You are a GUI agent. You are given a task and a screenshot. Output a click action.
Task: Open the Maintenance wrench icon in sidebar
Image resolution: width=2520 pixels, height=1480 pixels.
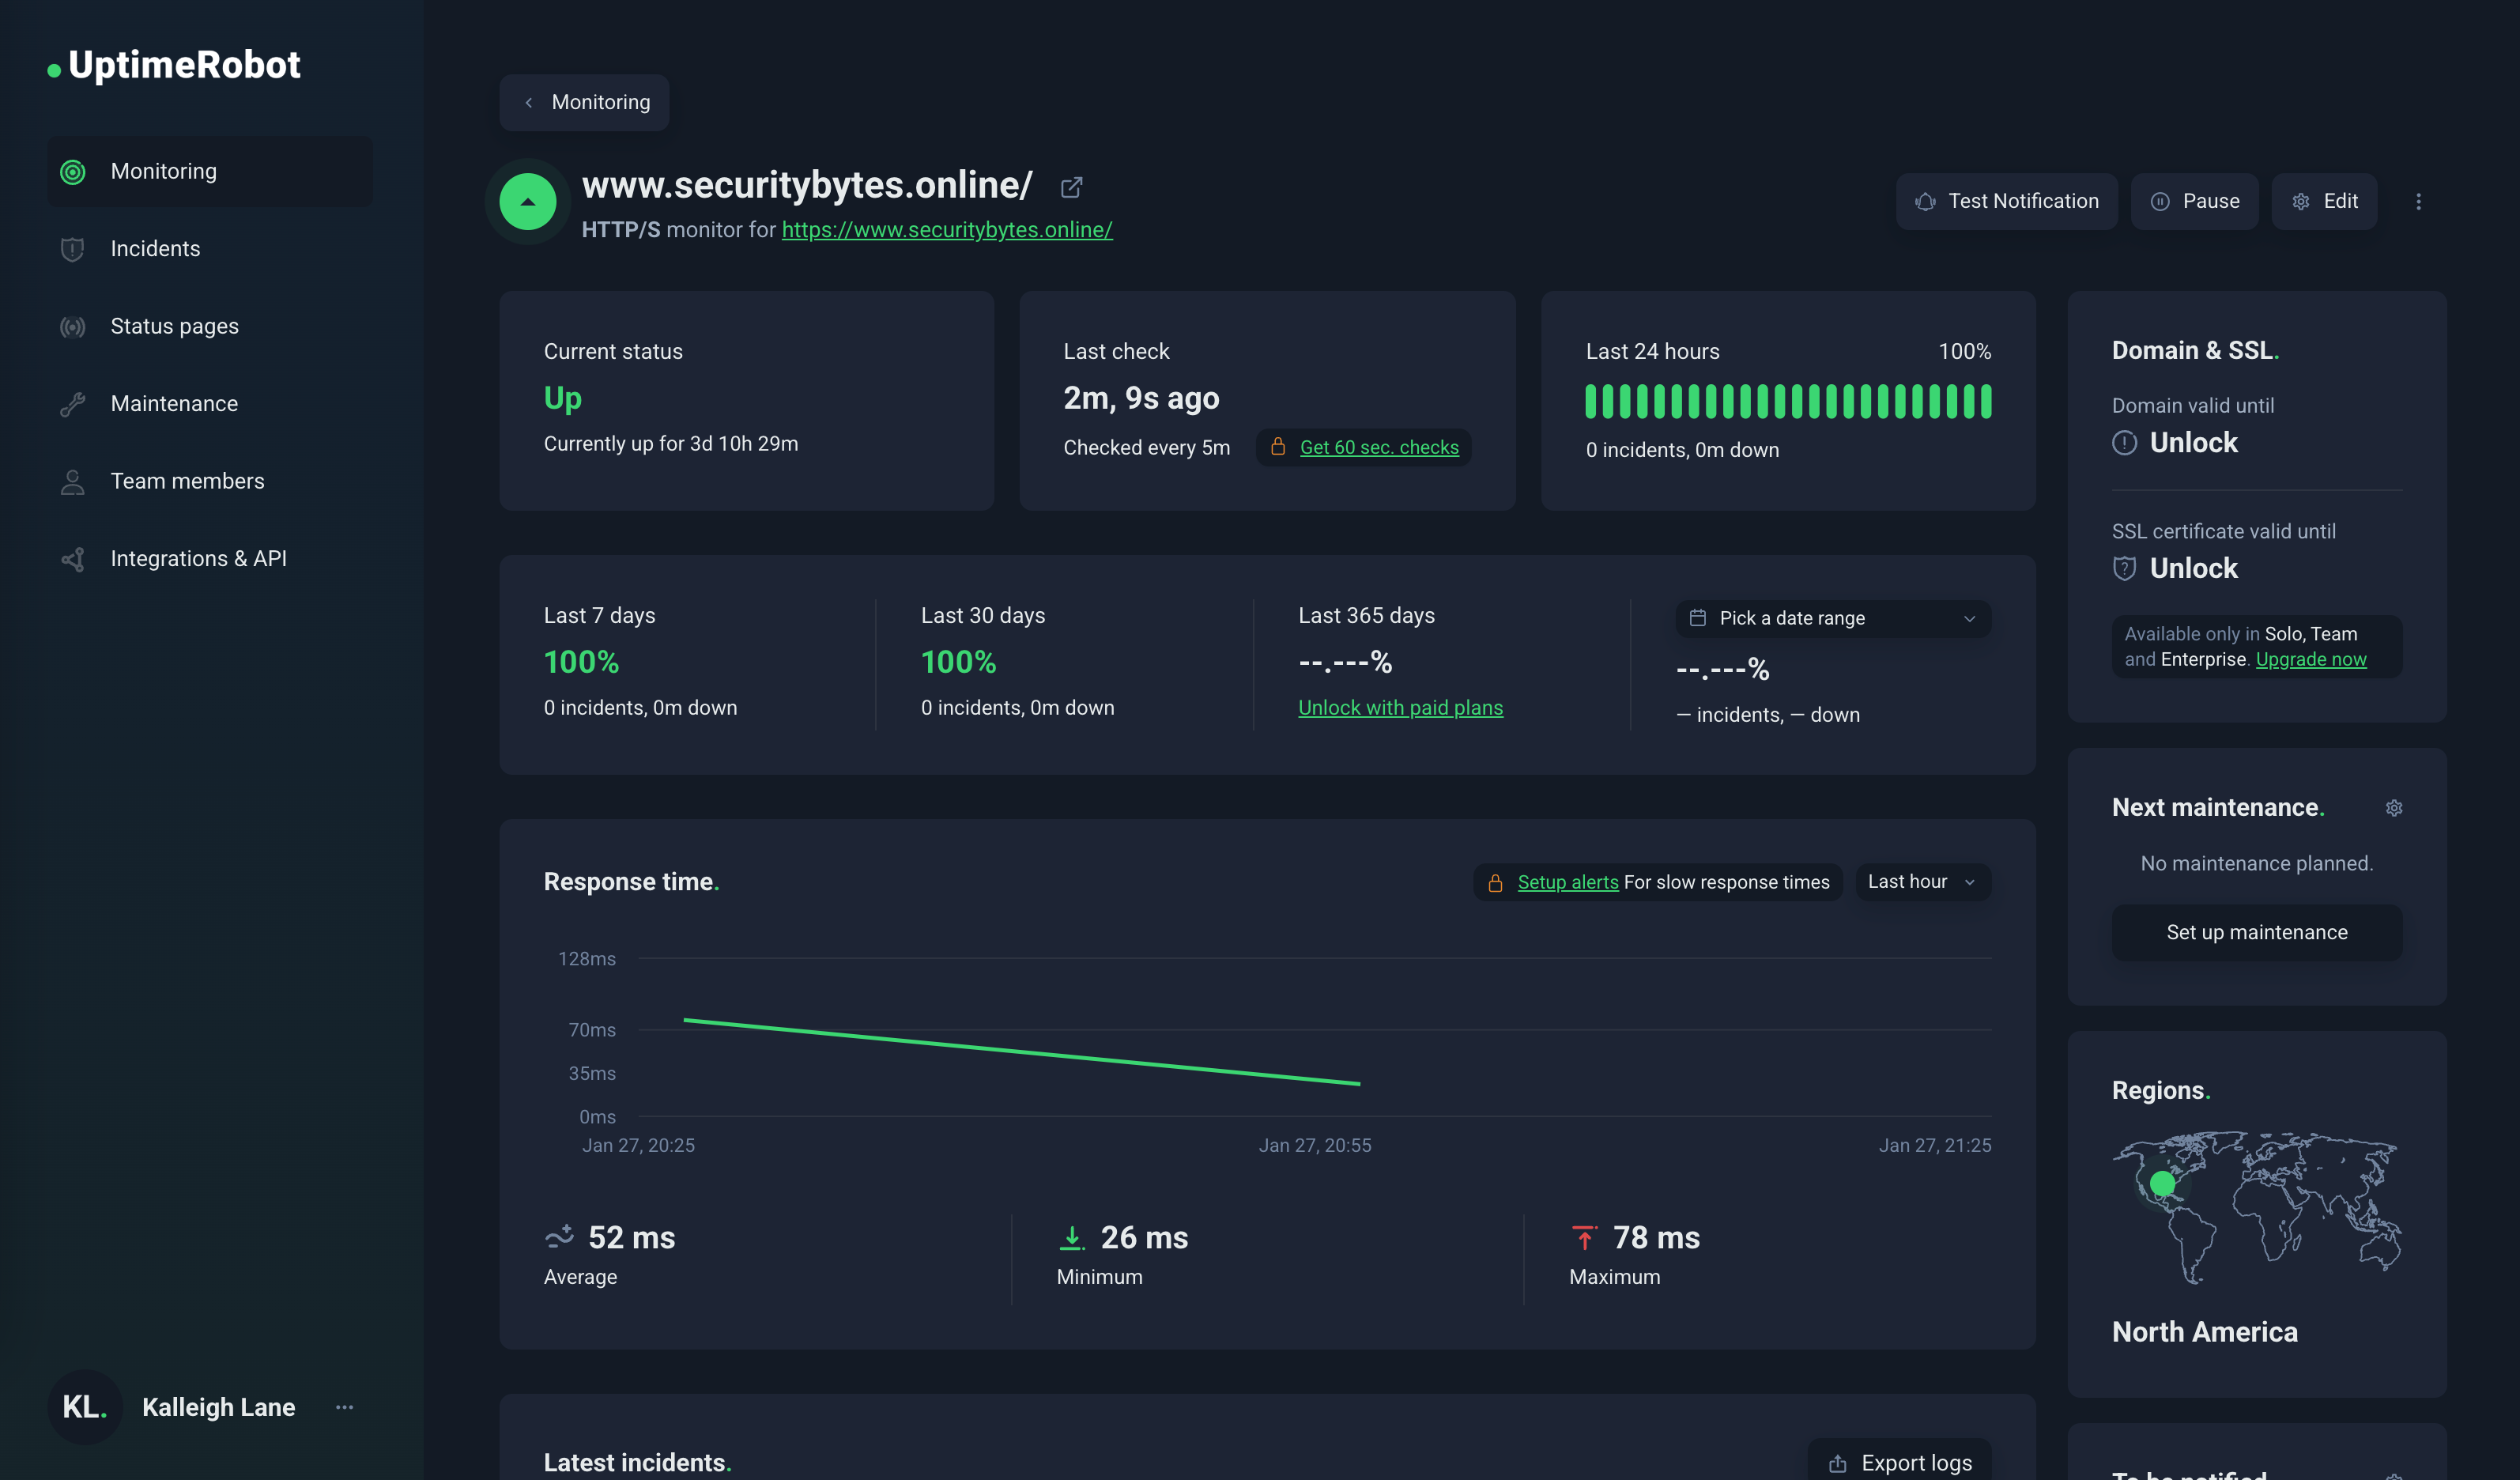tap(72, 403)
